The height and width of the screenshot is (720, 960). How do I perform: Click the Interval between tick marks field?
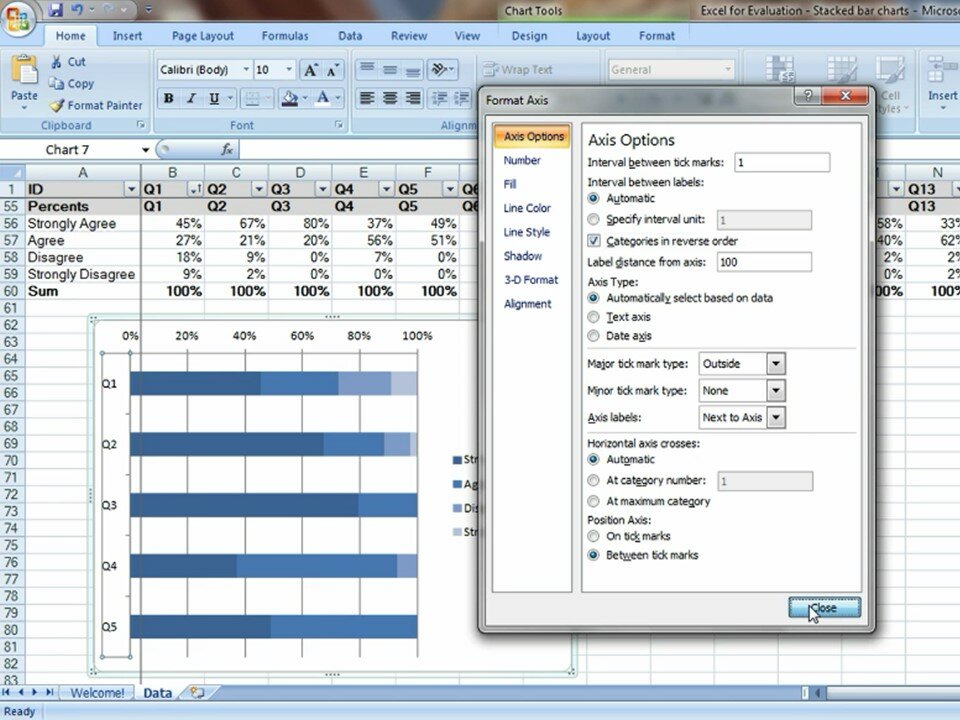pyautogui.click(x=782, y=162)
